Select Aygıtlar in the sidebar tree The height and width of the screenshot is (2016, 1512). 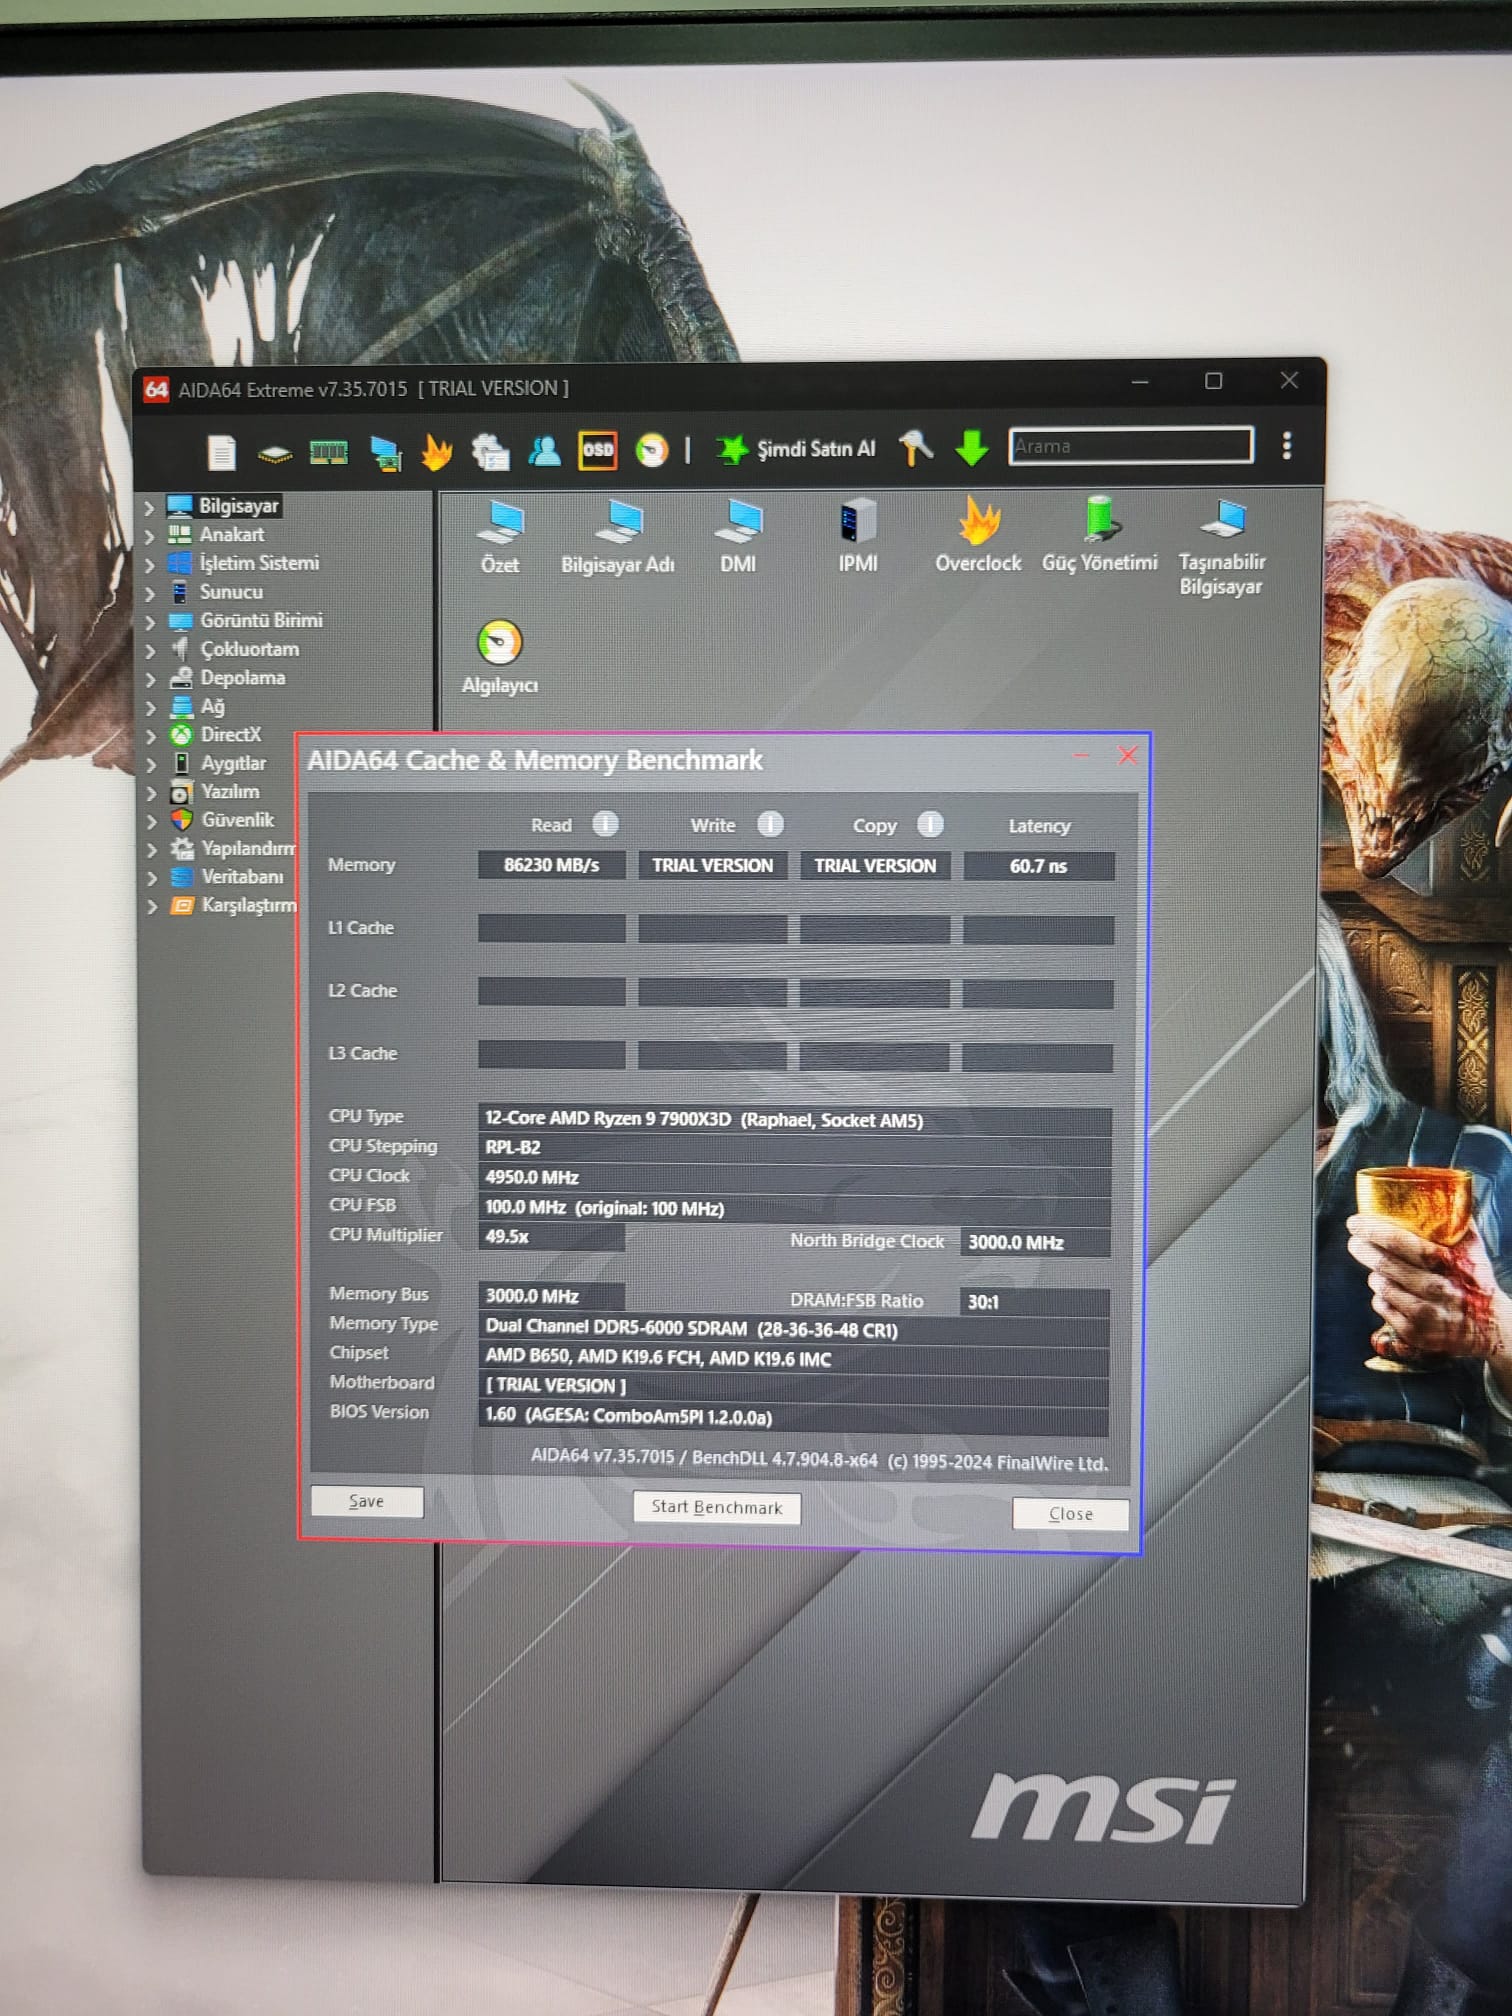tap(233, 763)
